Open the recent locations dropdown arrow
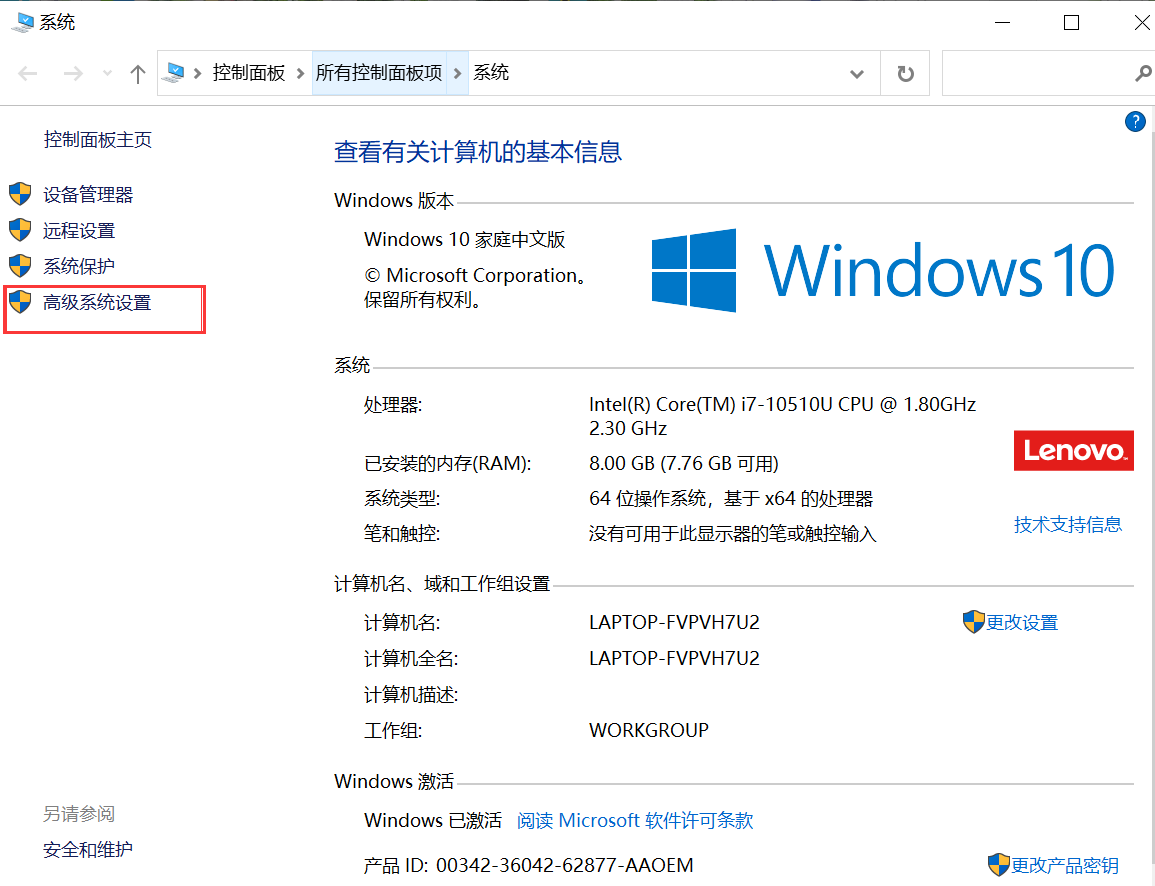This screenshot has width=1155, height=886. click(x=108, y=73)
